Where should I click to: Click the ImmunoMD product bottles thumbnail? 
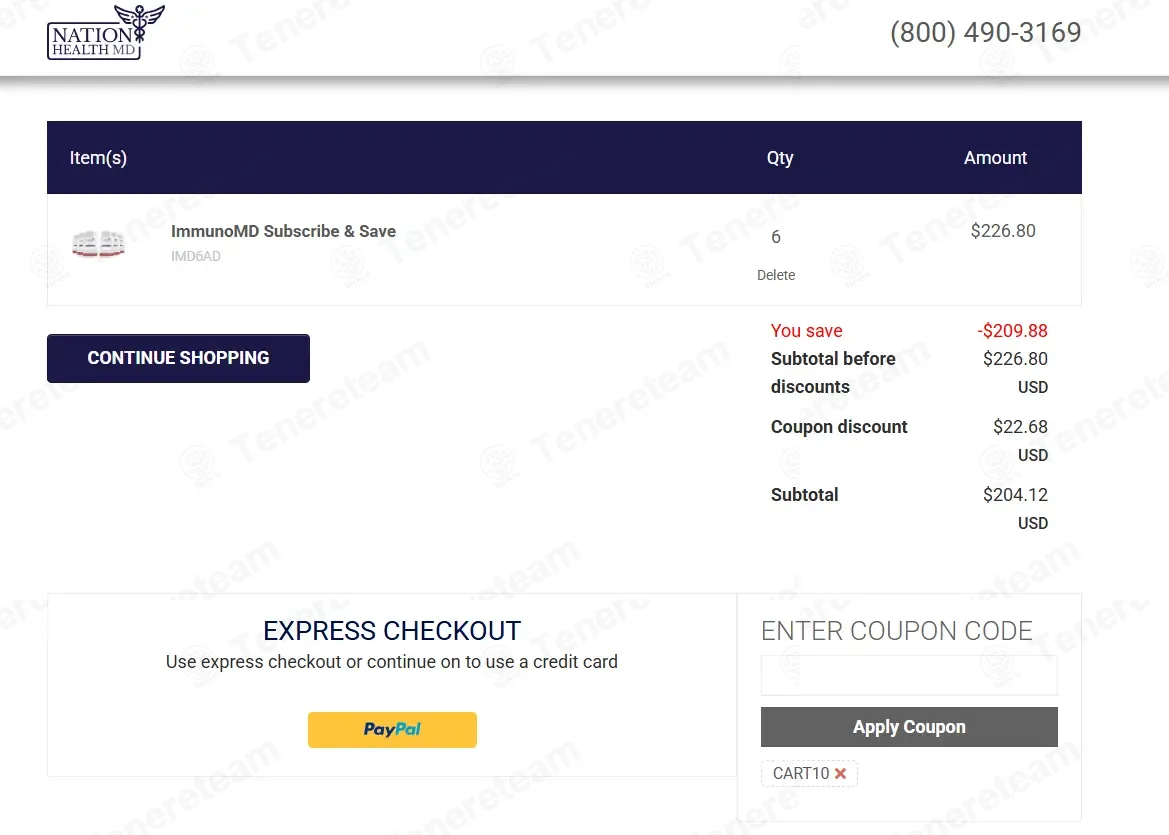[98, 244]
